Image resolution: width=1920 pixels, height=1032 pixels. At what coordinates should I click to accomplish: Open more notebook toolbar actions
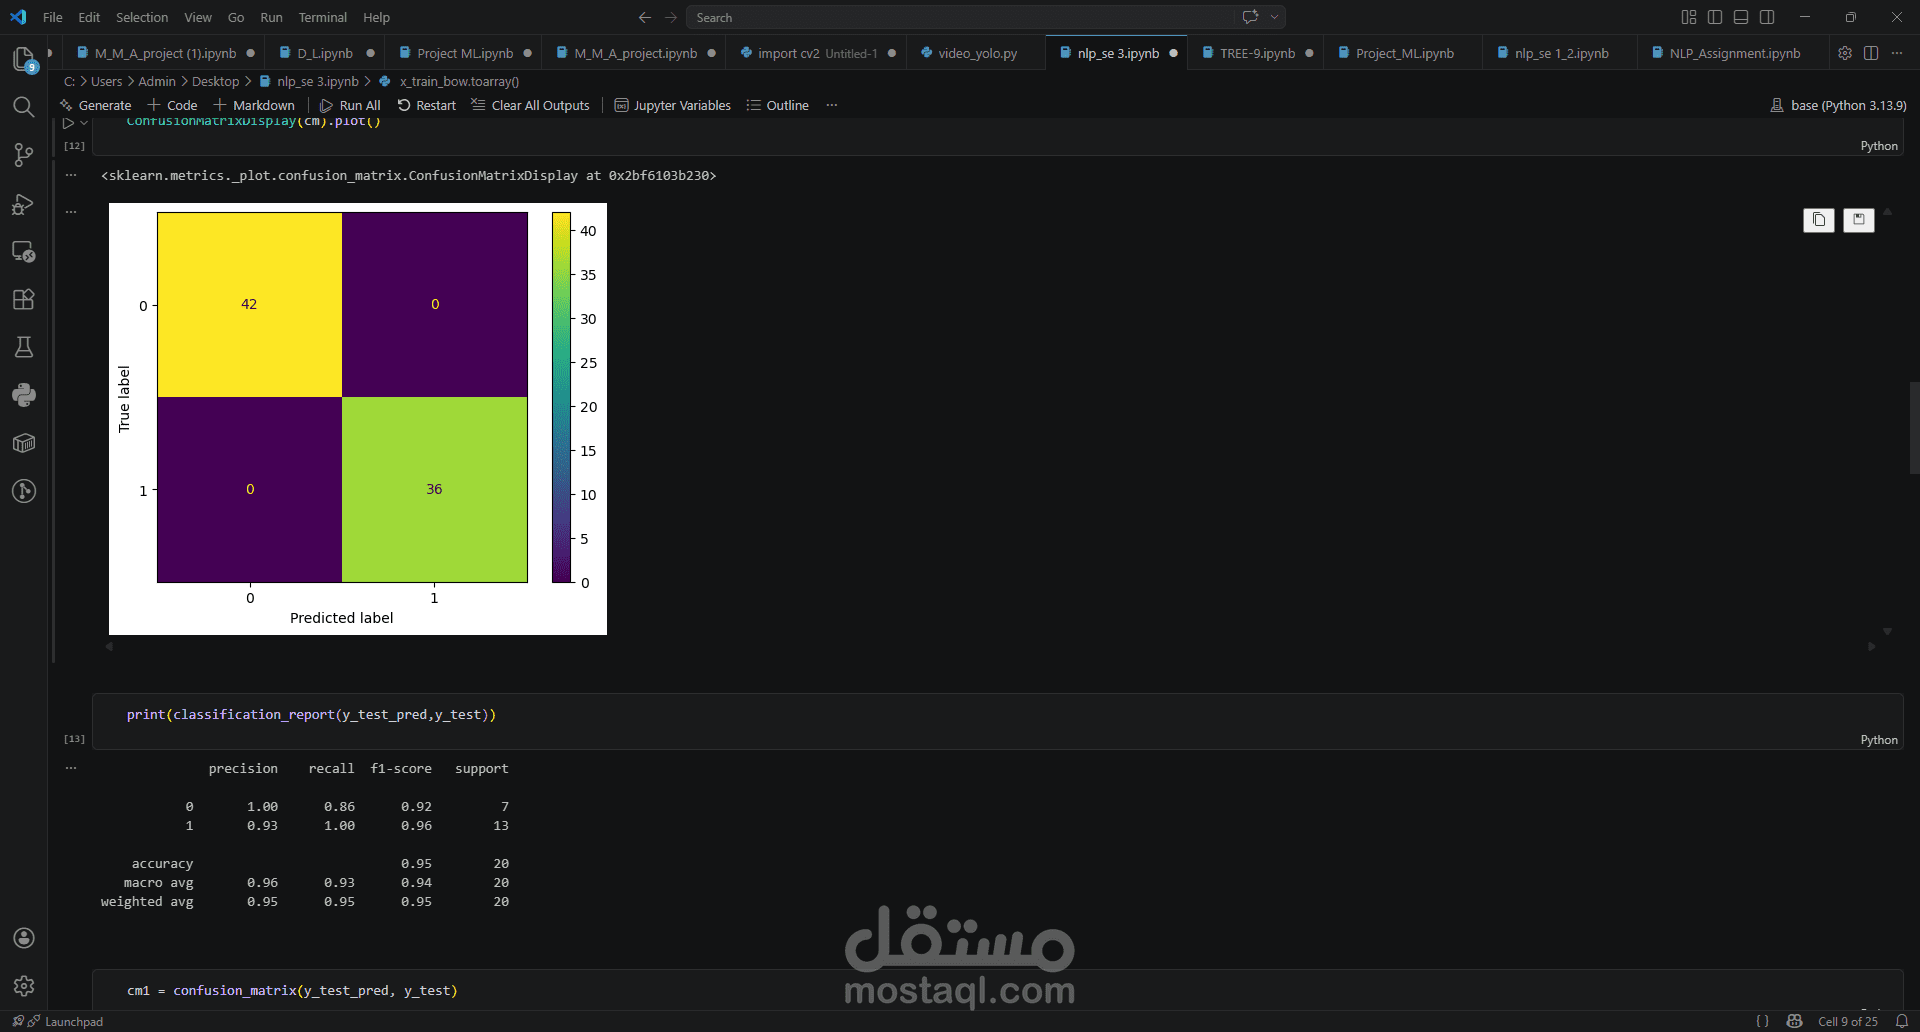click(831, 105)
